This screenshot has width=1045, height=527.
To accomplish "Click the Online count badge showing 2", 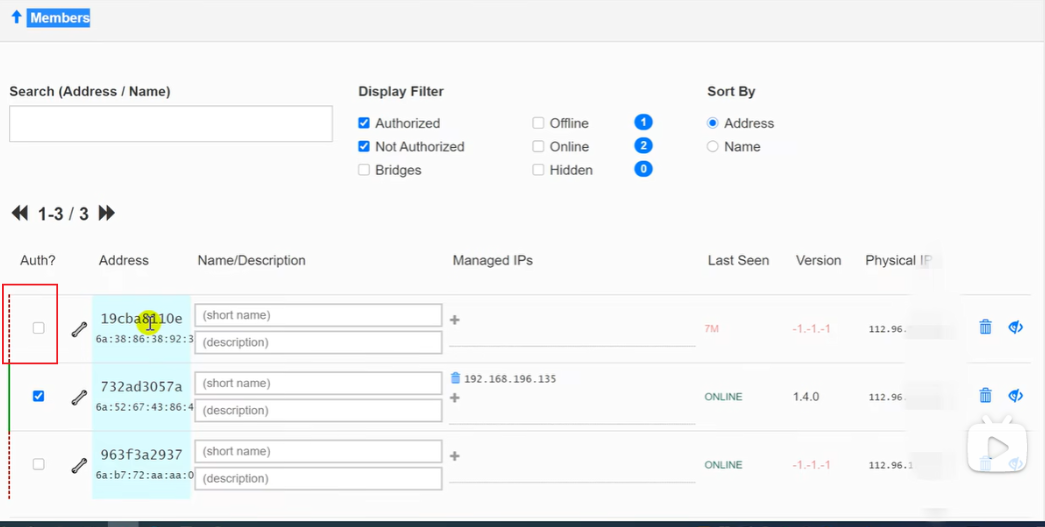I will [x=643, y=146].
